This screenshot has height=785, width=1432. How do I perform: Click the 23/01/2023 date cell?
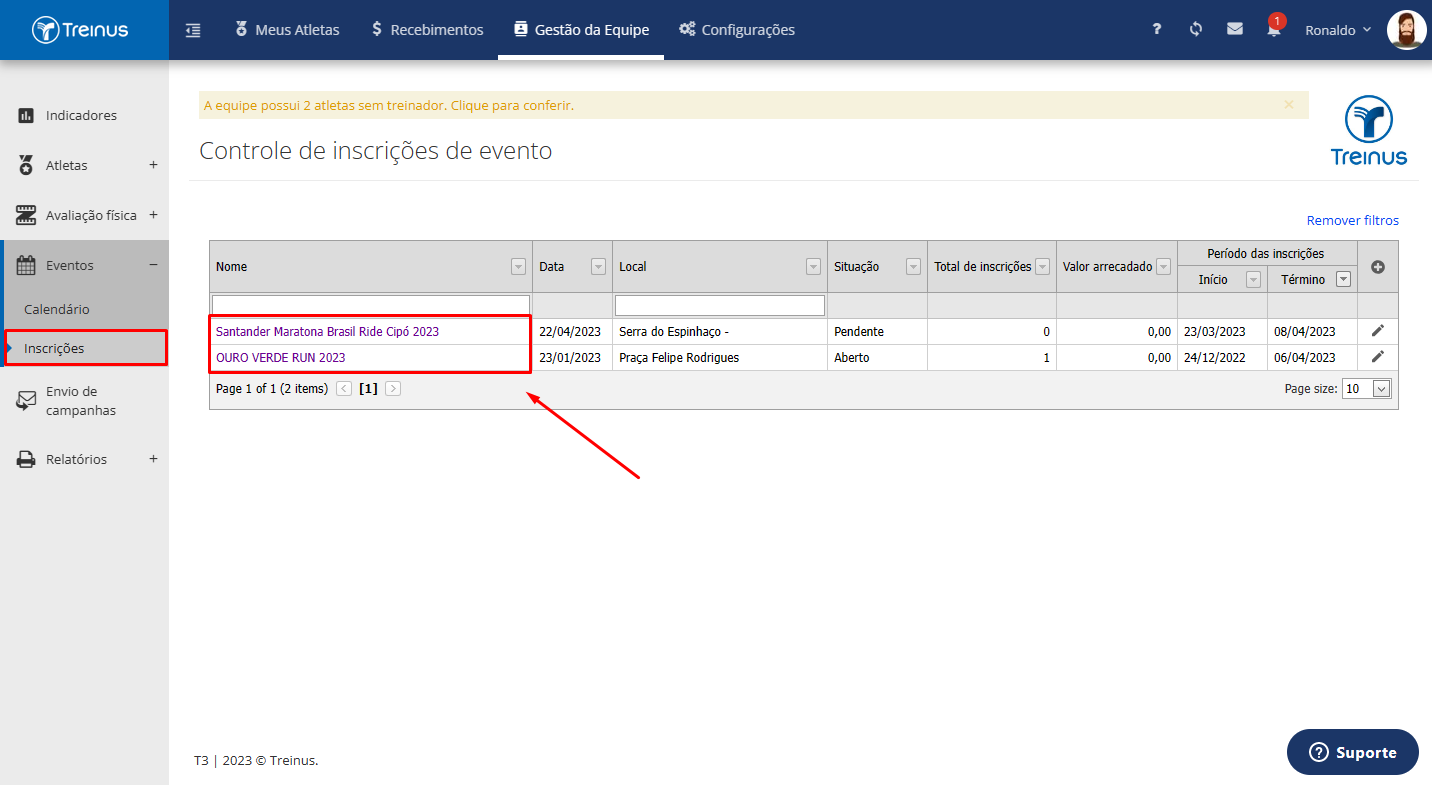pos(570,357)
